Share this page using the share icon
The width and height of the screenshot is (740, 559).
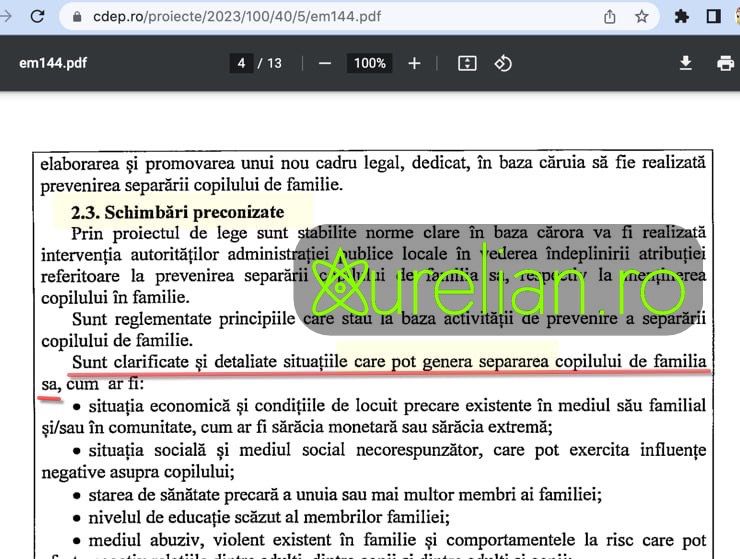click(x=610, y=17)
